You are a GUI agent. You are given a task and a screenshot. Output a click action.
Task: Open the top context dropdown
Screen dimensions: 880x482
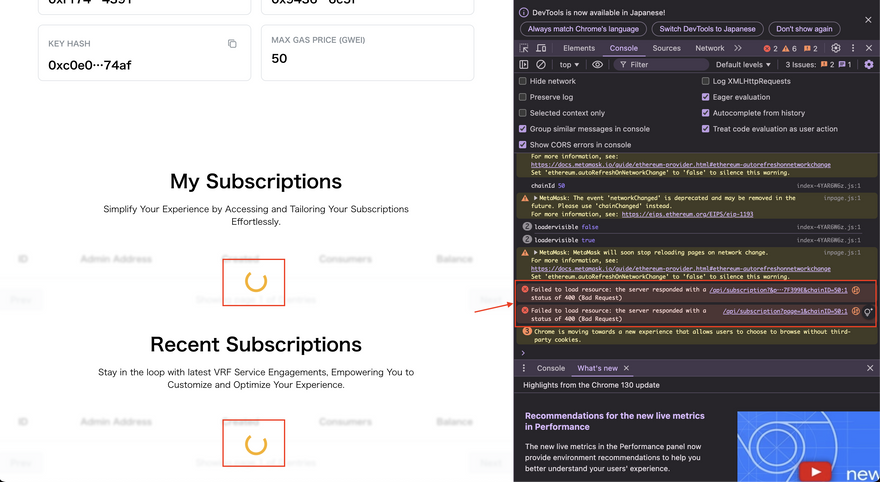(569, 65)
